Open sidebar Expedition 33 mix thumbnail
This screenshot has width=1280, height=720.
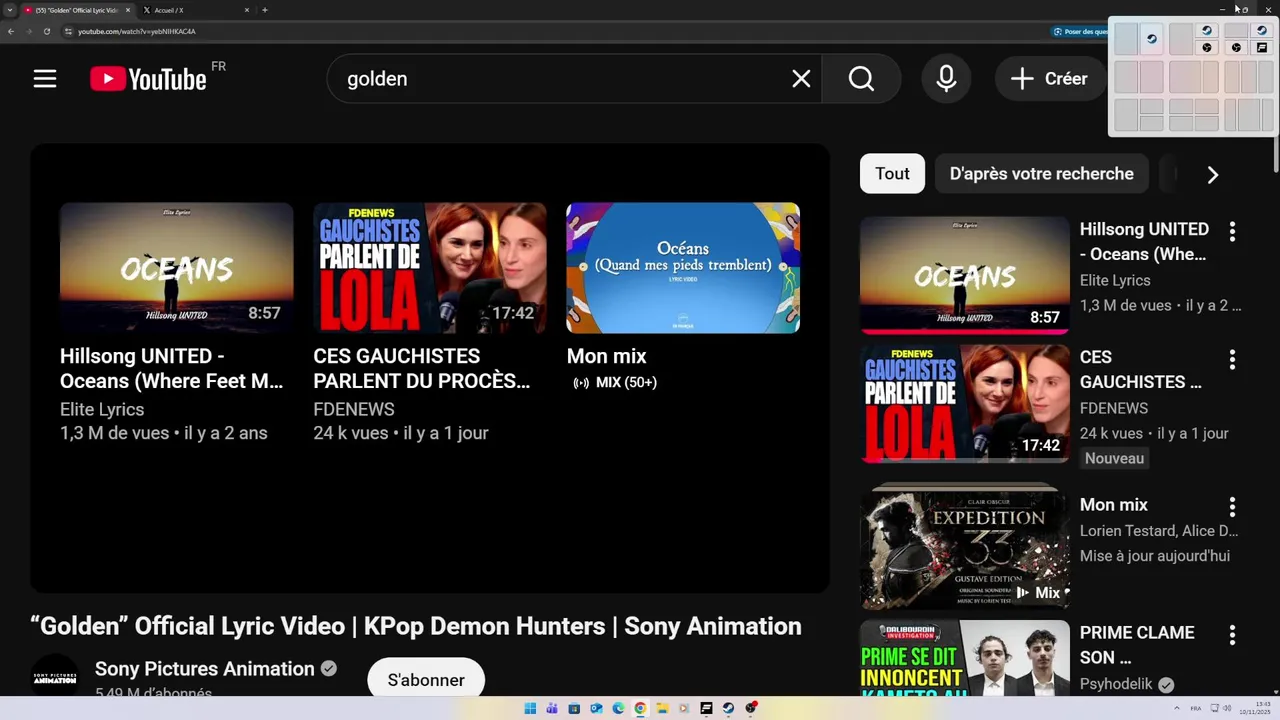click(x=965, y=548)
